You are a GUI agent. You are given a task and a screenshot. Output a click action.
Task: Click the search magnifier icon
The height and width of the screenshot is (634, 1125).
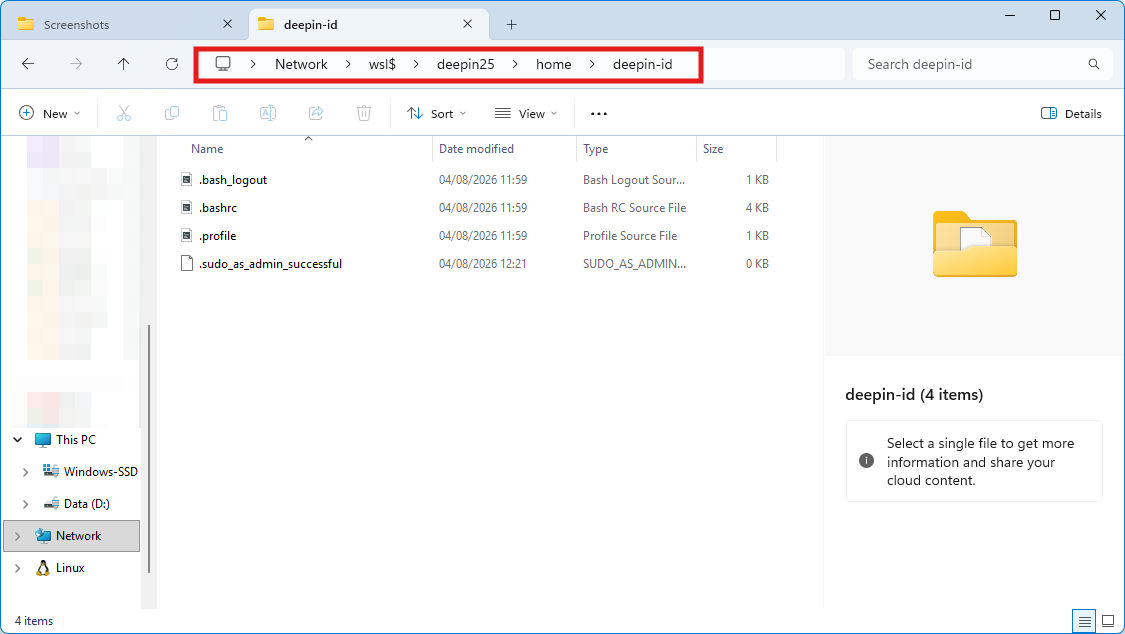[1093, 64]
